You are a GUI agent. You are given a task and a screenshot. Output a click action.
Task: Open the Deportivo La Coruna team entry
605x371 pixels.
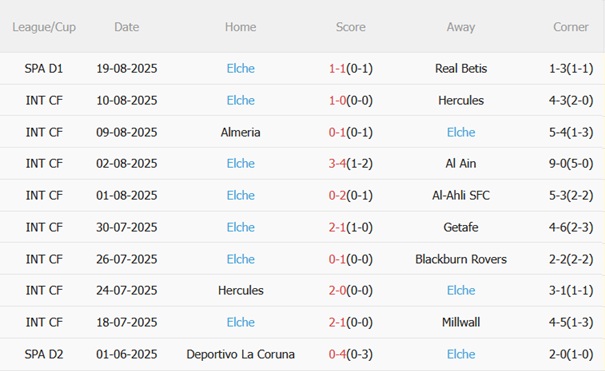point(240,354)
